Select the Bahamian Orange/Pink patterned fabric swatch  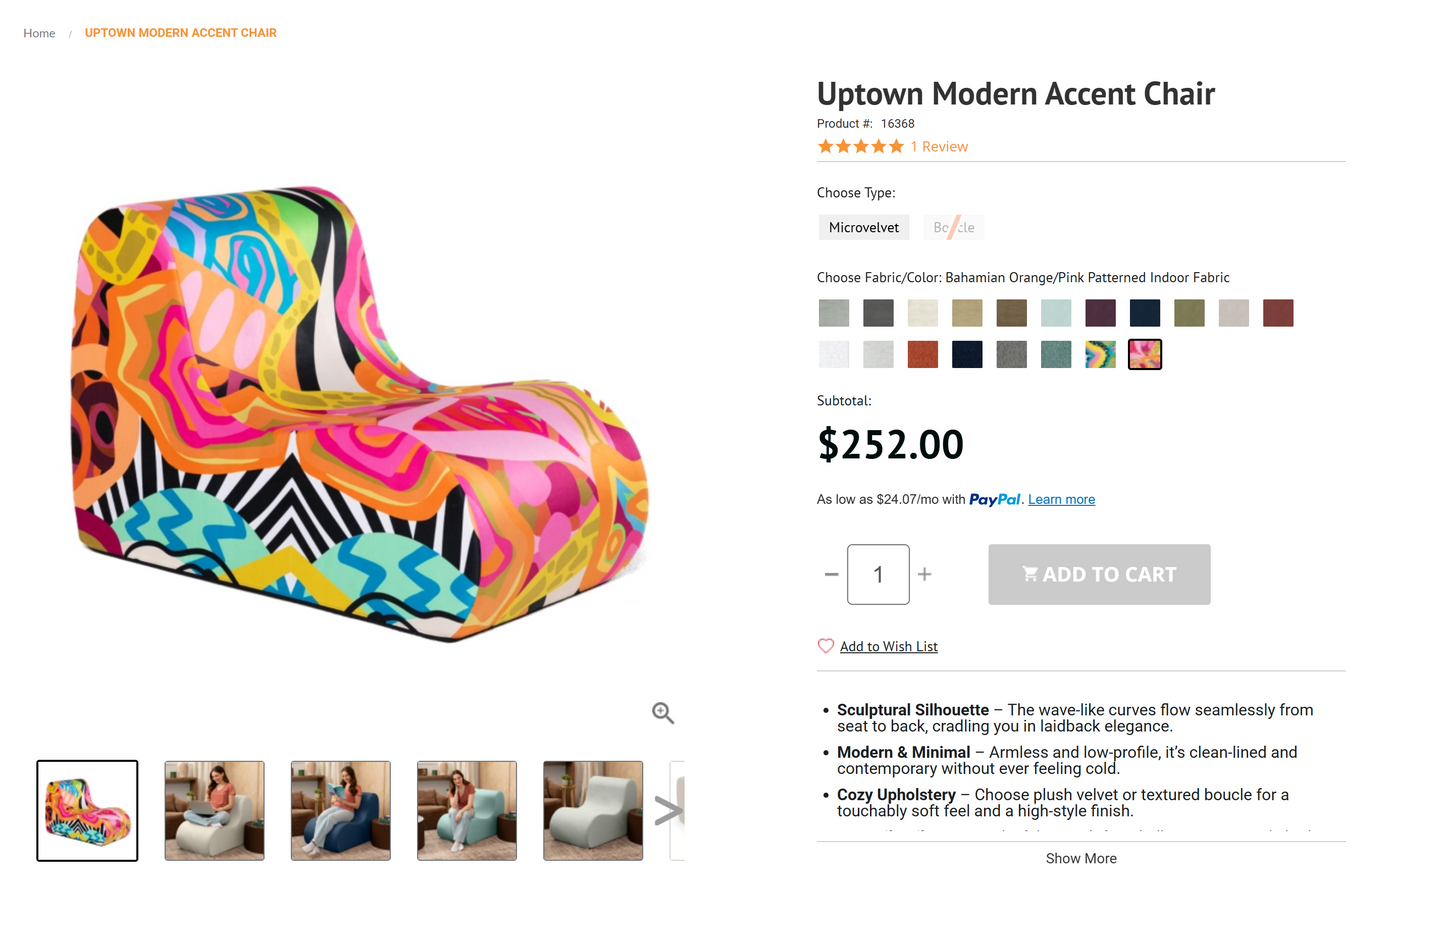coord(1144,353)
